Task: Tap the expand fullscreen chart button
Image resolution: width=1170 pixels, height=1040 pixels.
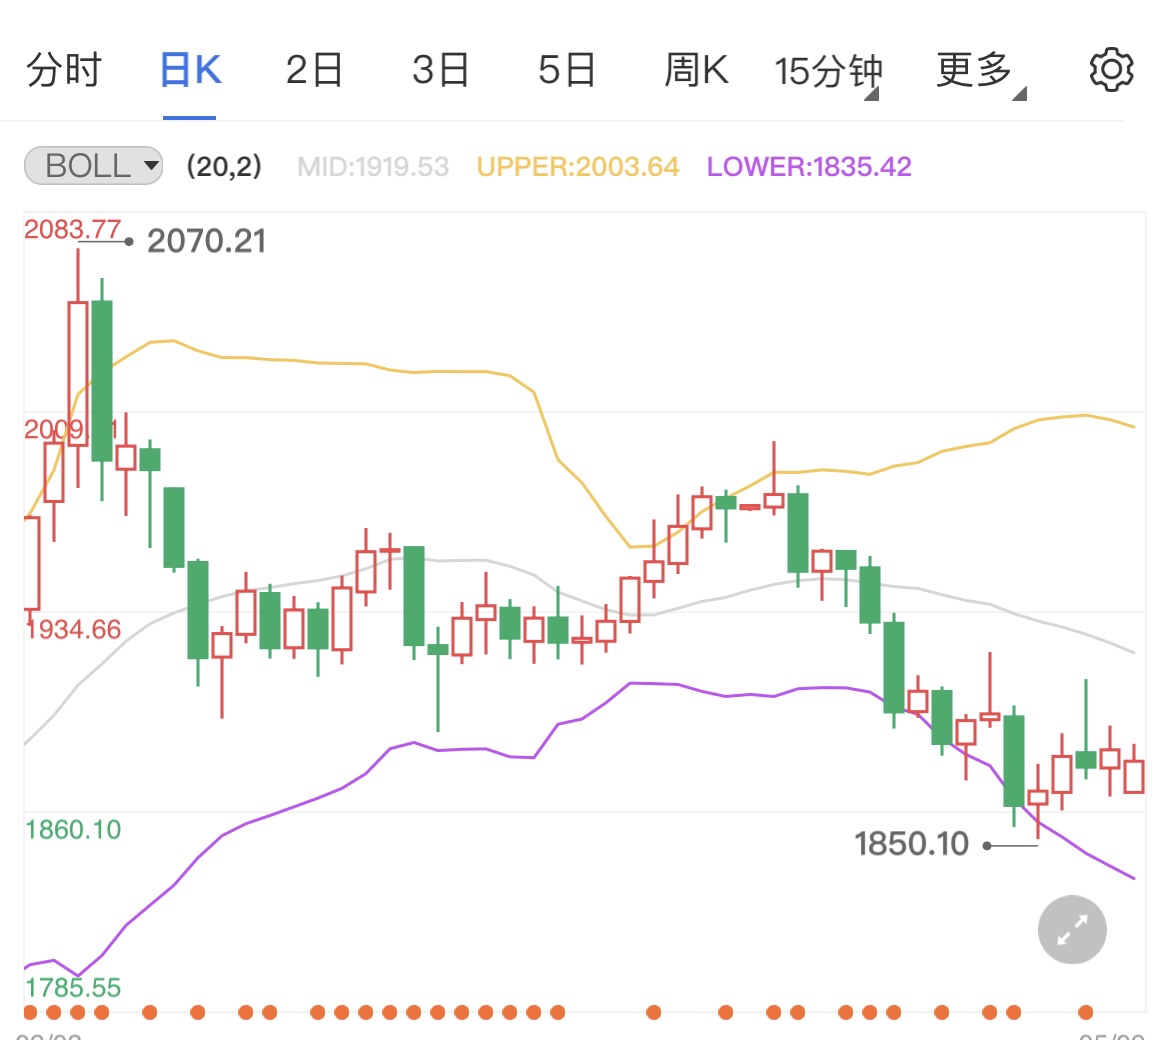Action: pos(1072,929)
